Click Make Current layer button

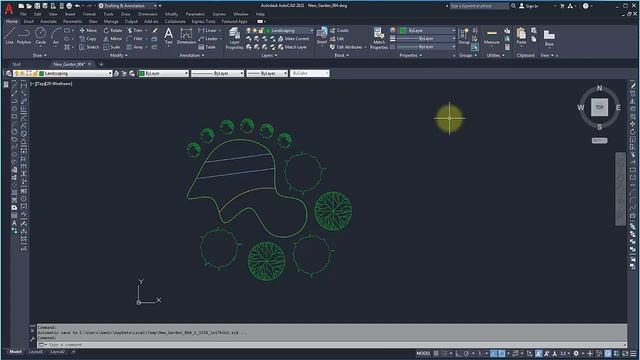pyautogui.click(x=293, y=39)
